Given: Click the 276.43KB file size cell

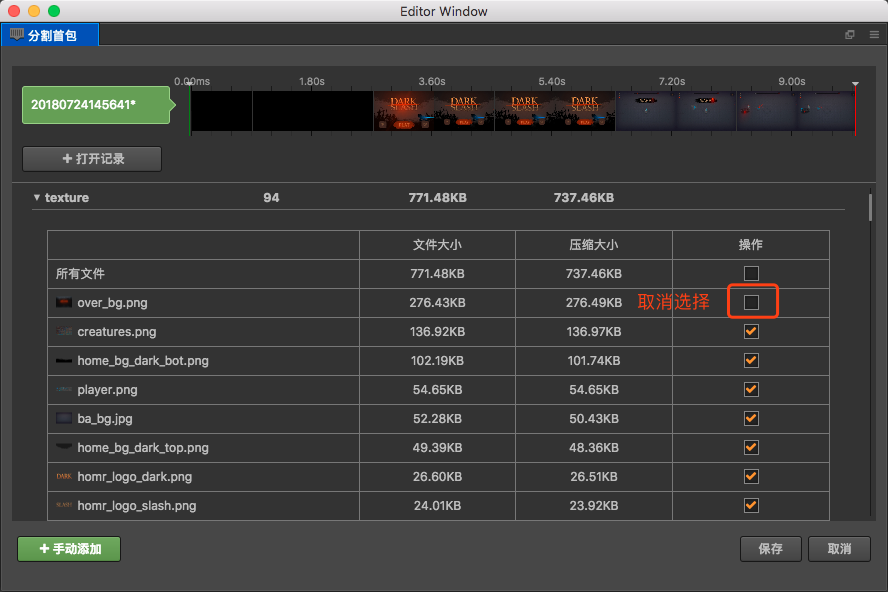Looking at the screenshot, I should click(x=437, y=303).
